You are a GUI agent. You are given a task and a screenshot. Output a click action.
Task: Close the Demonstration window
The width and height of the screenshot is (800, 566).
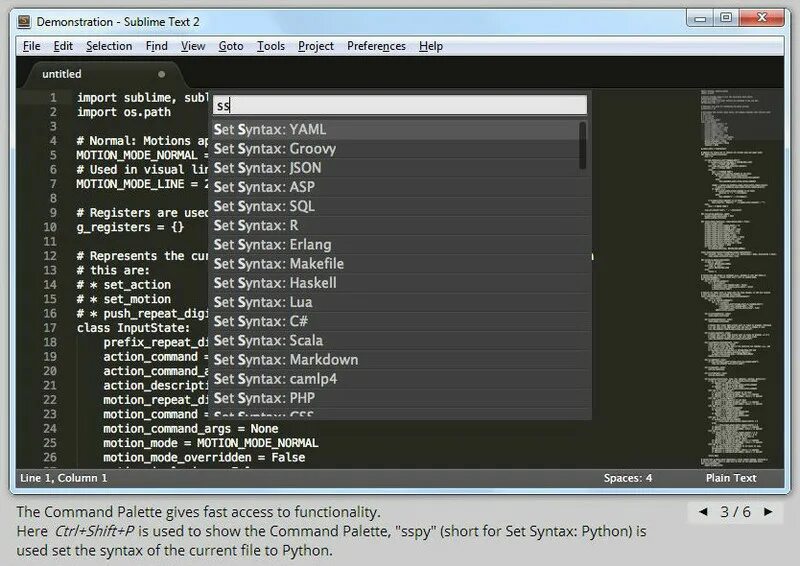pyautogui.click(x=762, y=18)
